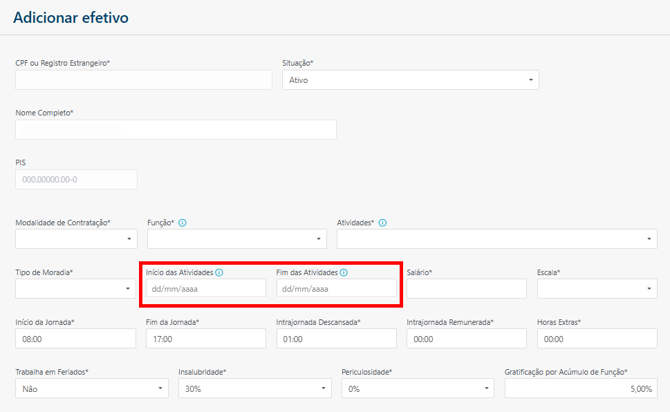This screenshot has width=670, height=412.
Task: Open the Tipo de Moradia dropdown
Action: (76, 289)
